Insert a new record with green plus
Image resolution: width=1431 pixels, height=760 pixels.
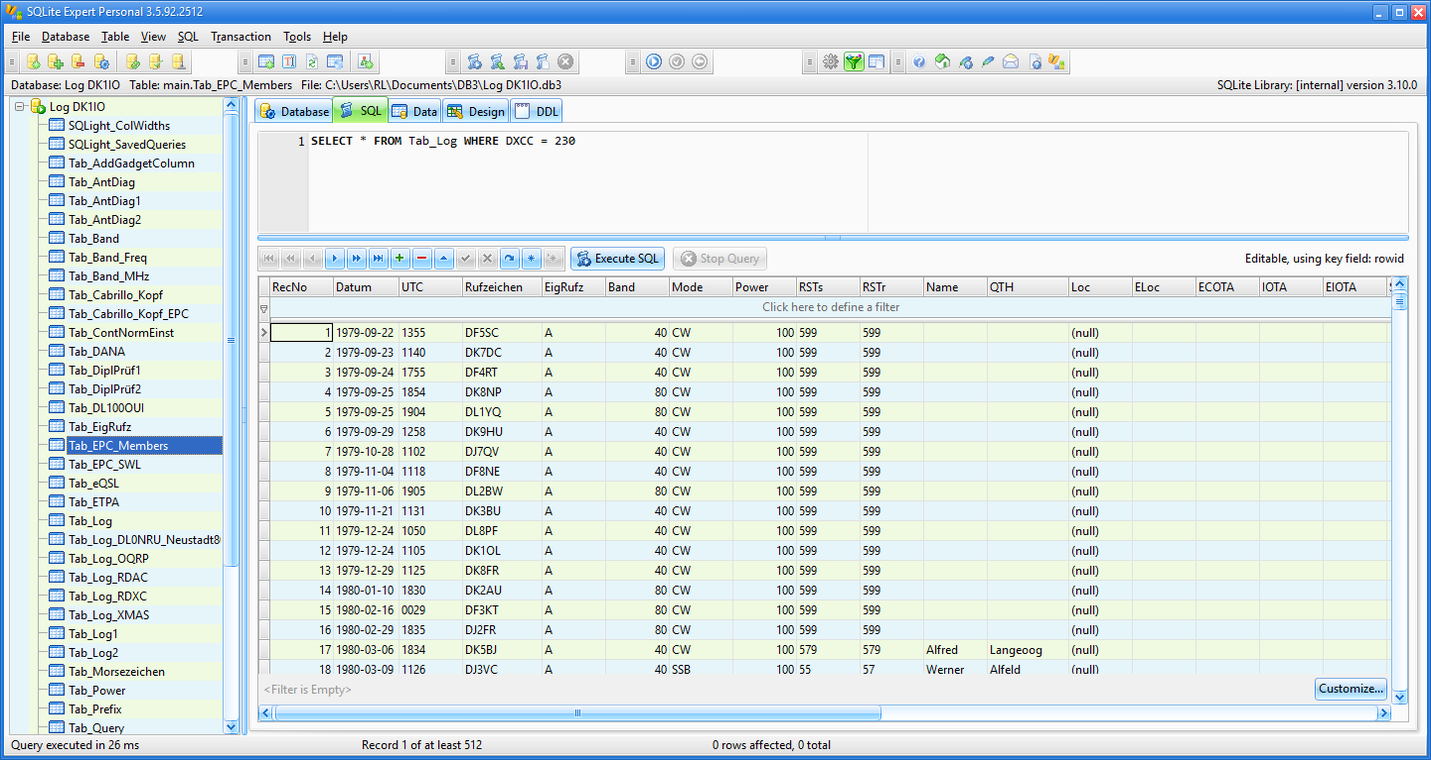[400, 258]
